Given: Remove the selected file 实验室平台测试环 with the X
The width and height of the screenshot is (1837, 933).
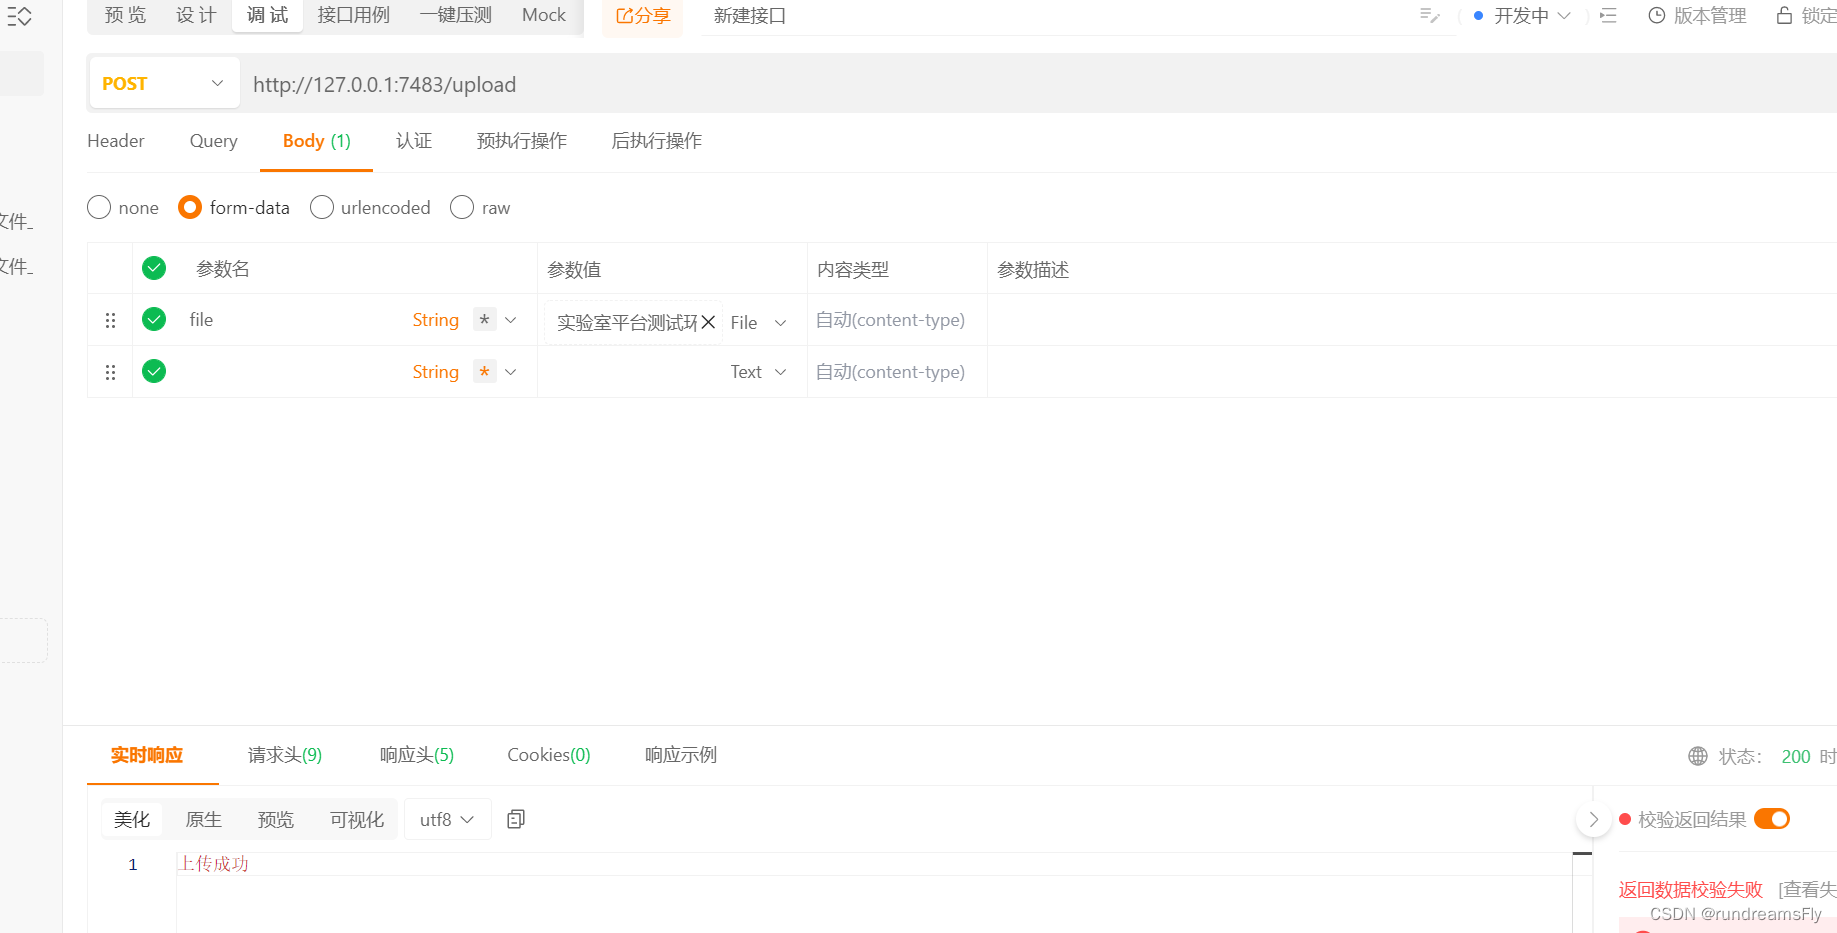Looking at the screenshot, I should (708, 322).
